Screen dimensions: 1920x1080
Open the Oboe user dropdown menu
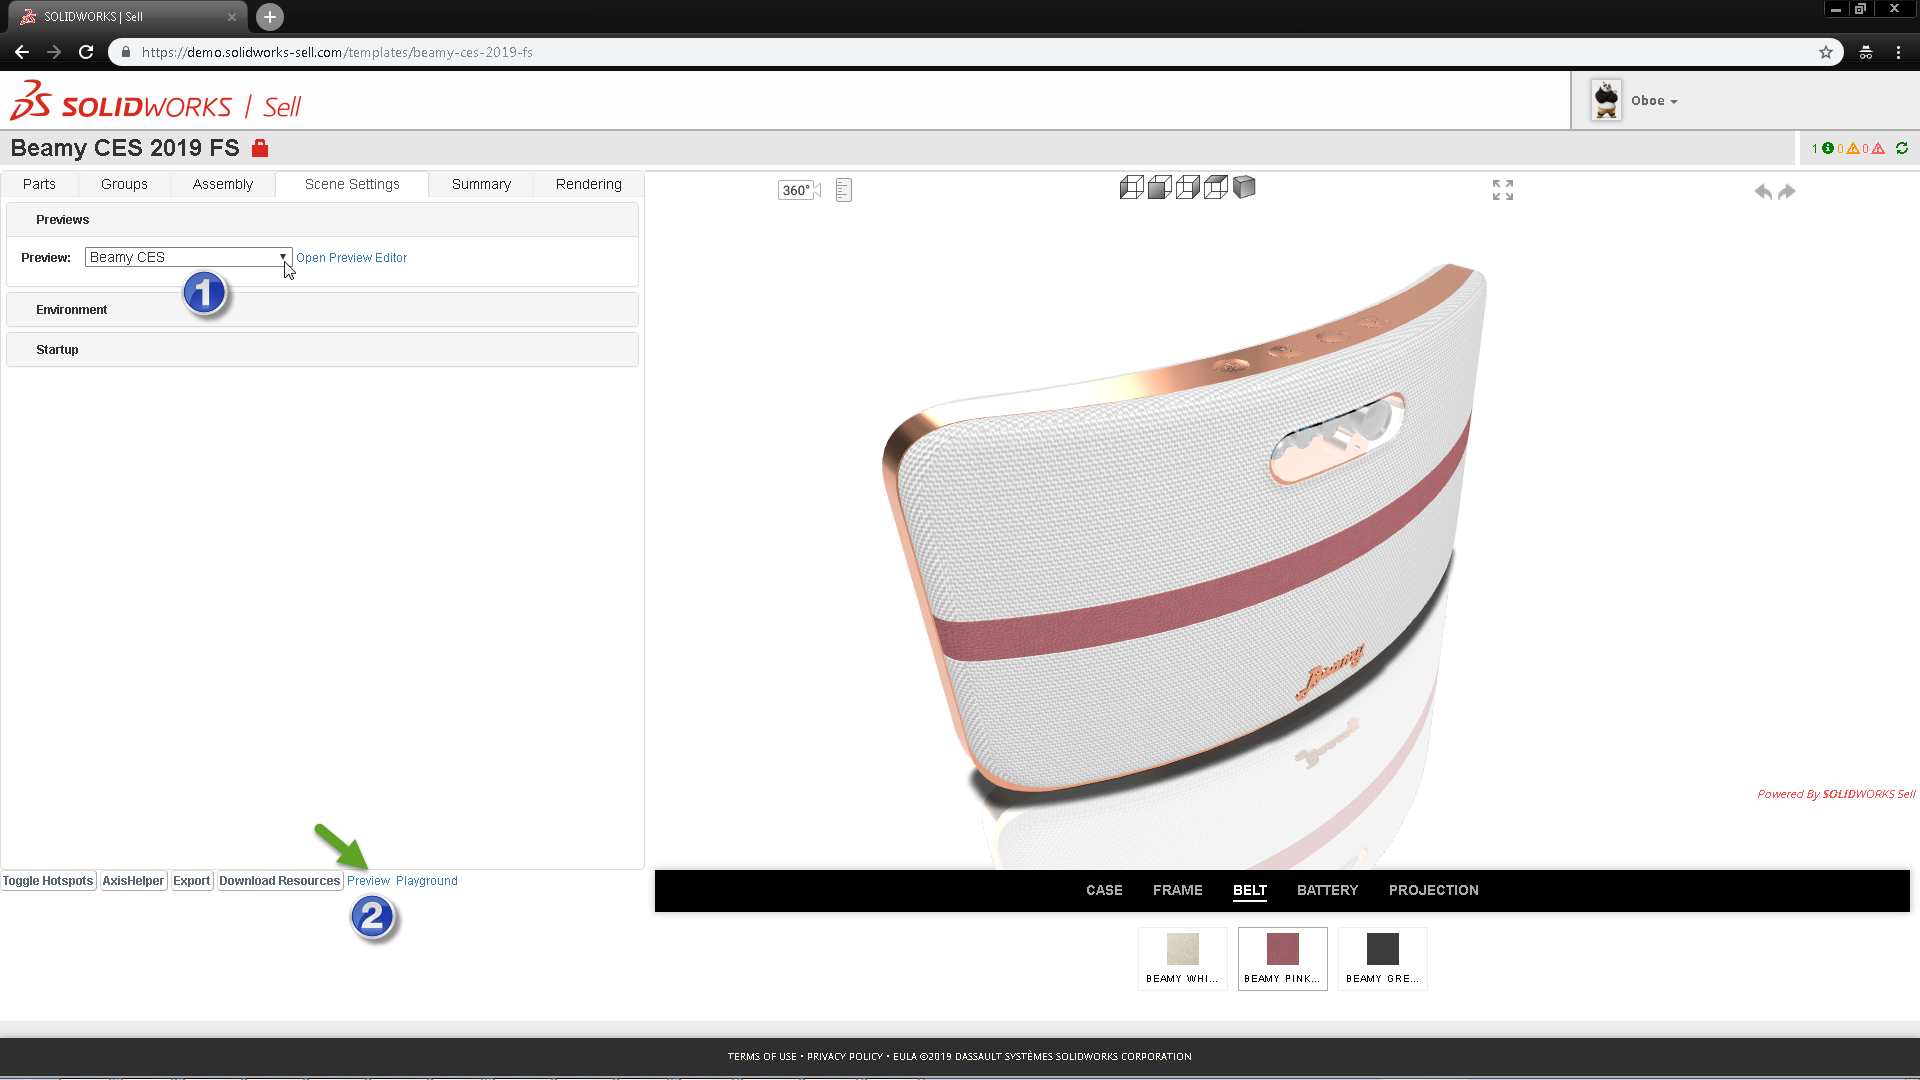coord(1654,101)
